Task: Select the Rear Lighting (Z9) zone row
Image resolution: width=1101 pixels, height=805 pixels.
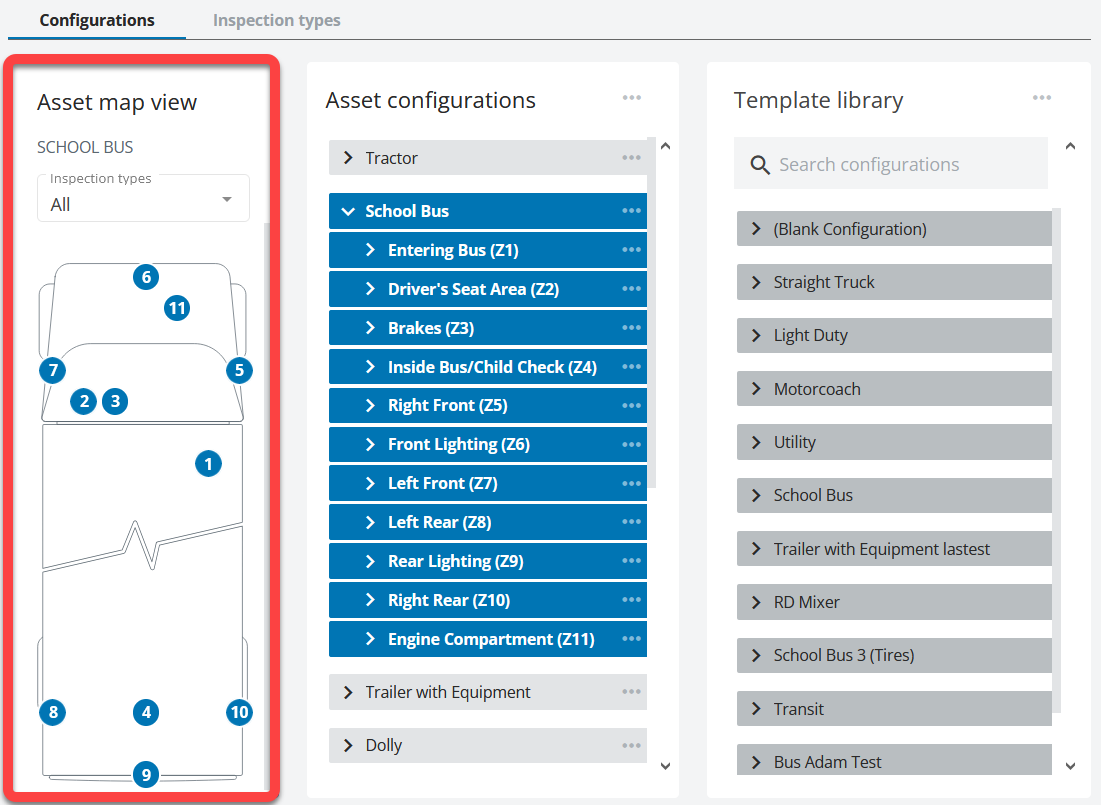Action: (x=488, y=561)
